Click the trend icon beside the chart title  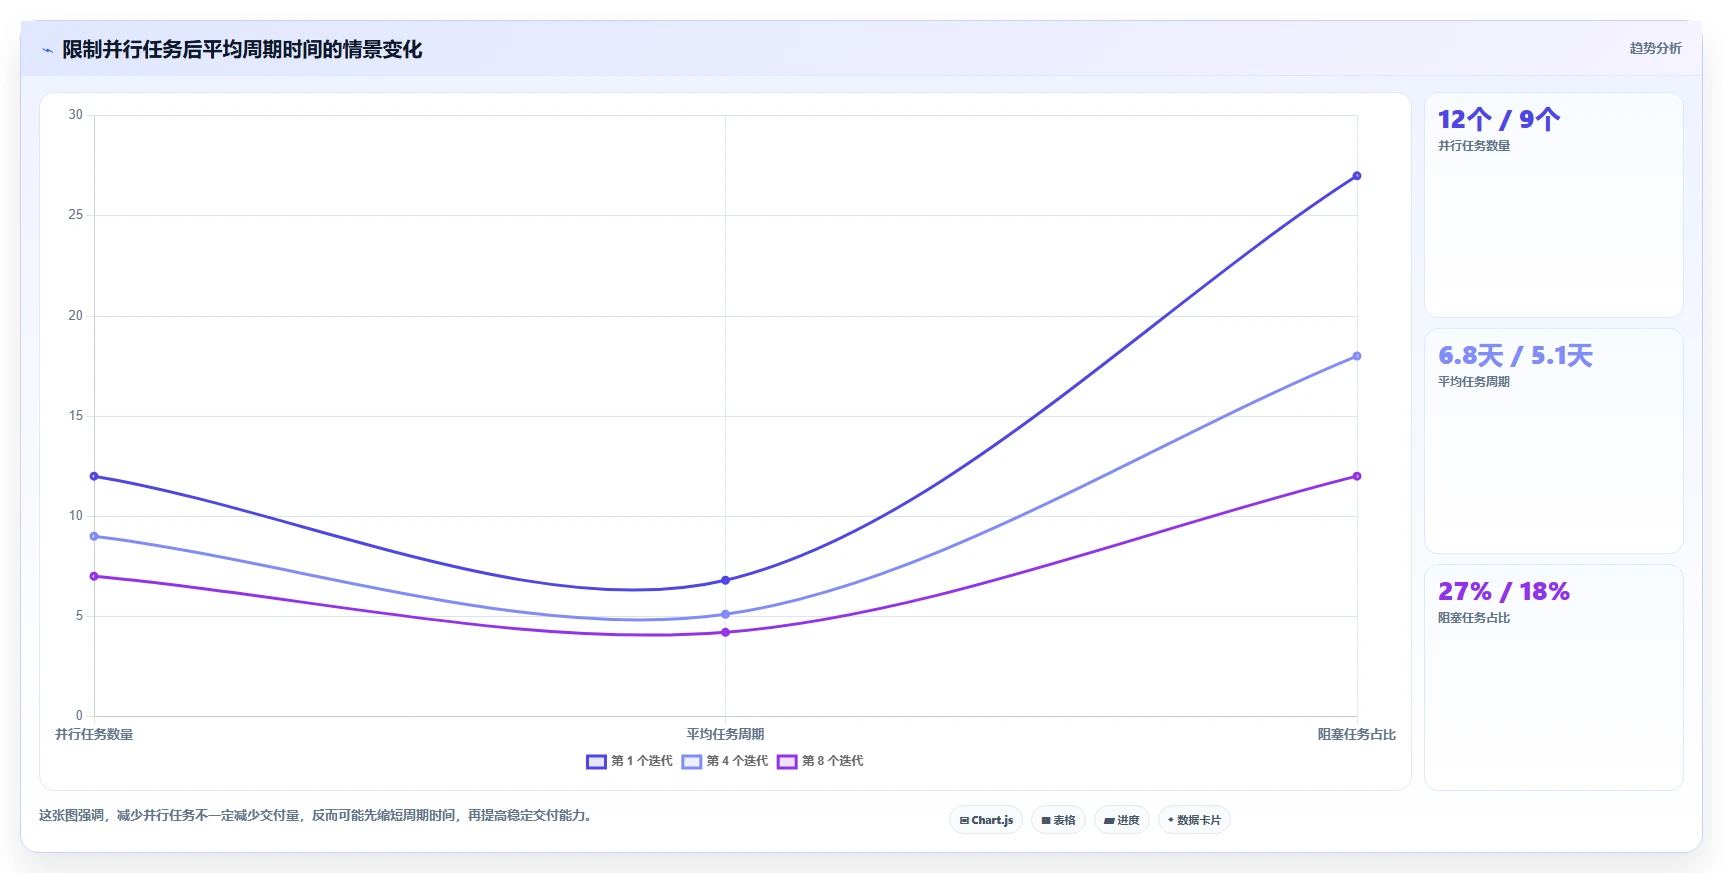pos(47,50)
